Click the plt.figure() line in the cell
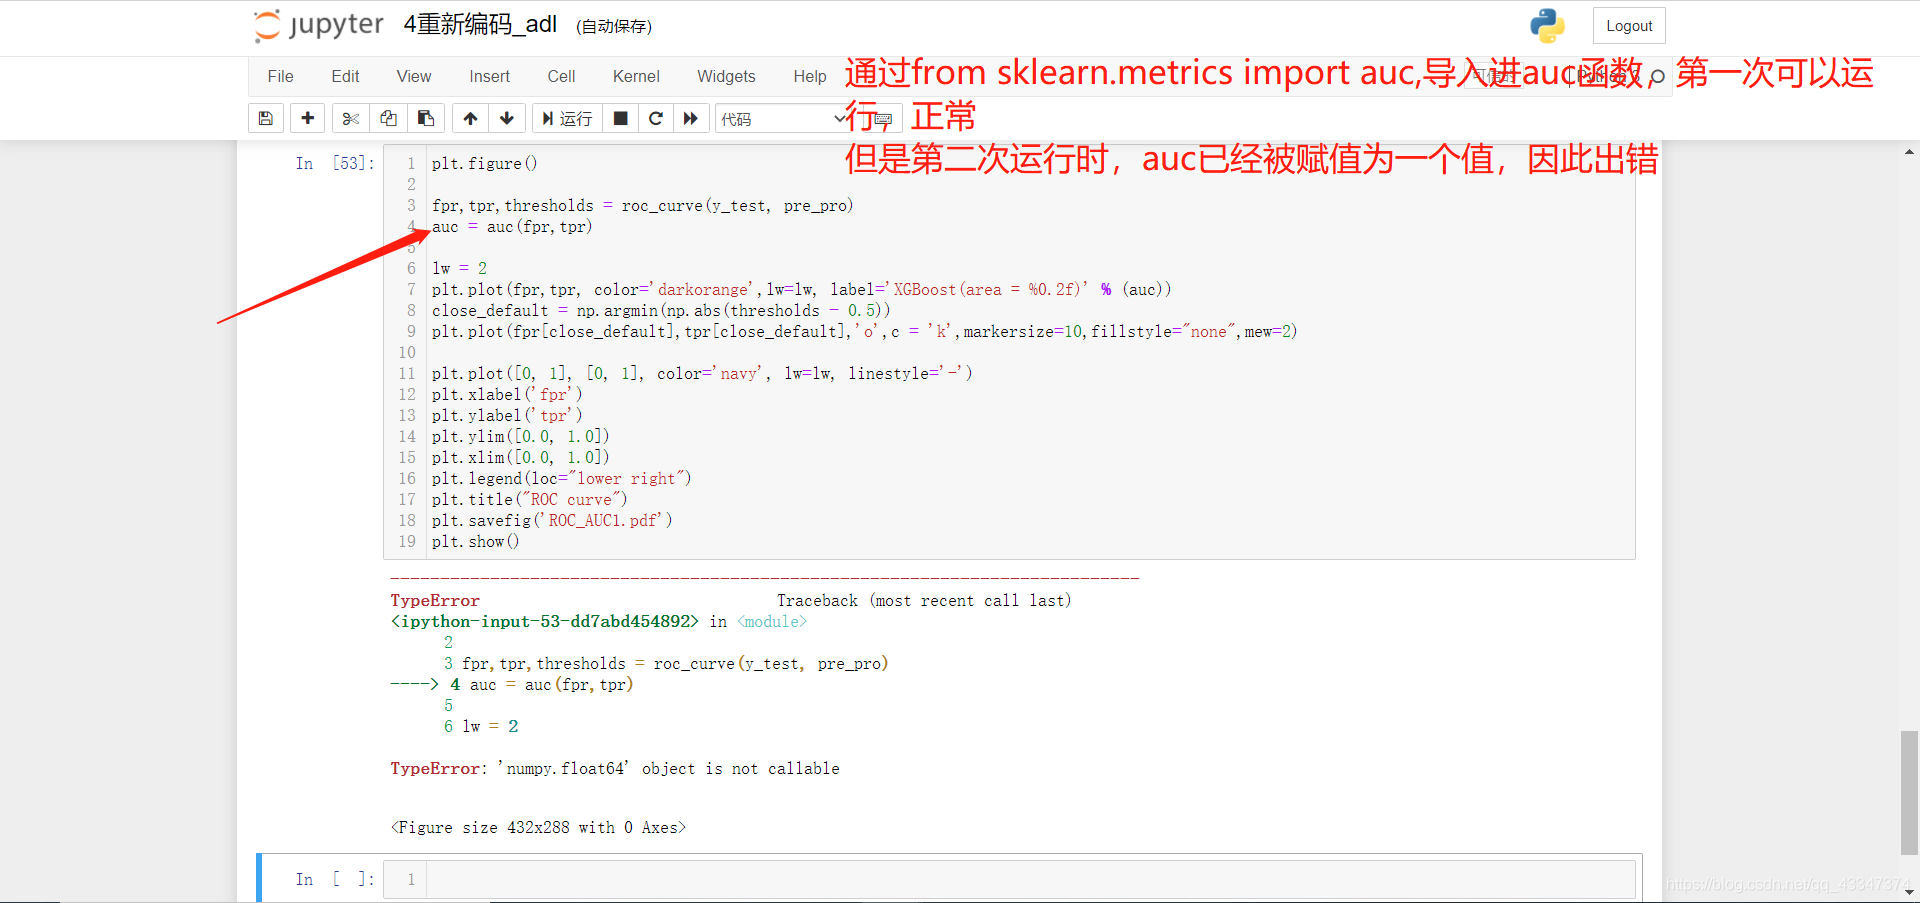Screen dimensions: 1920x903 pos(484,164)
